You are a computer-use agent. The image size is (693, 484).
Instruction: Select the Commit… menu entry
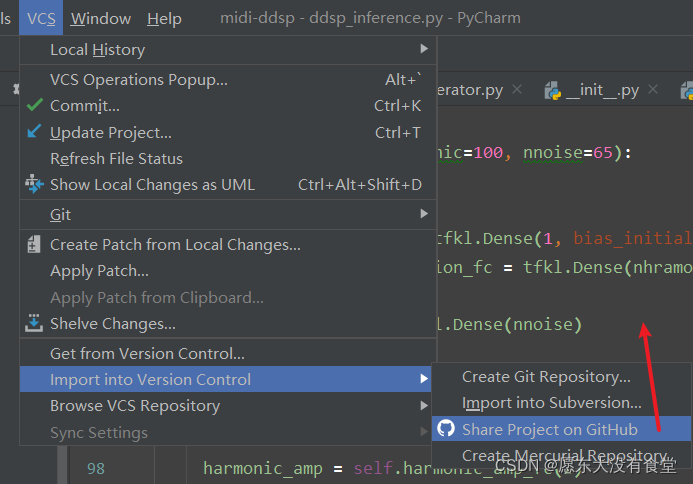click(x=228, y=106)
